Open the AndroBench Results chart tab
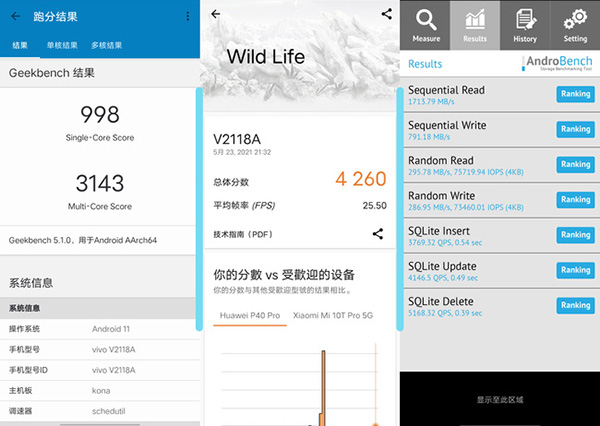Screen dimensions: 600x426 [x=475, y=24]
